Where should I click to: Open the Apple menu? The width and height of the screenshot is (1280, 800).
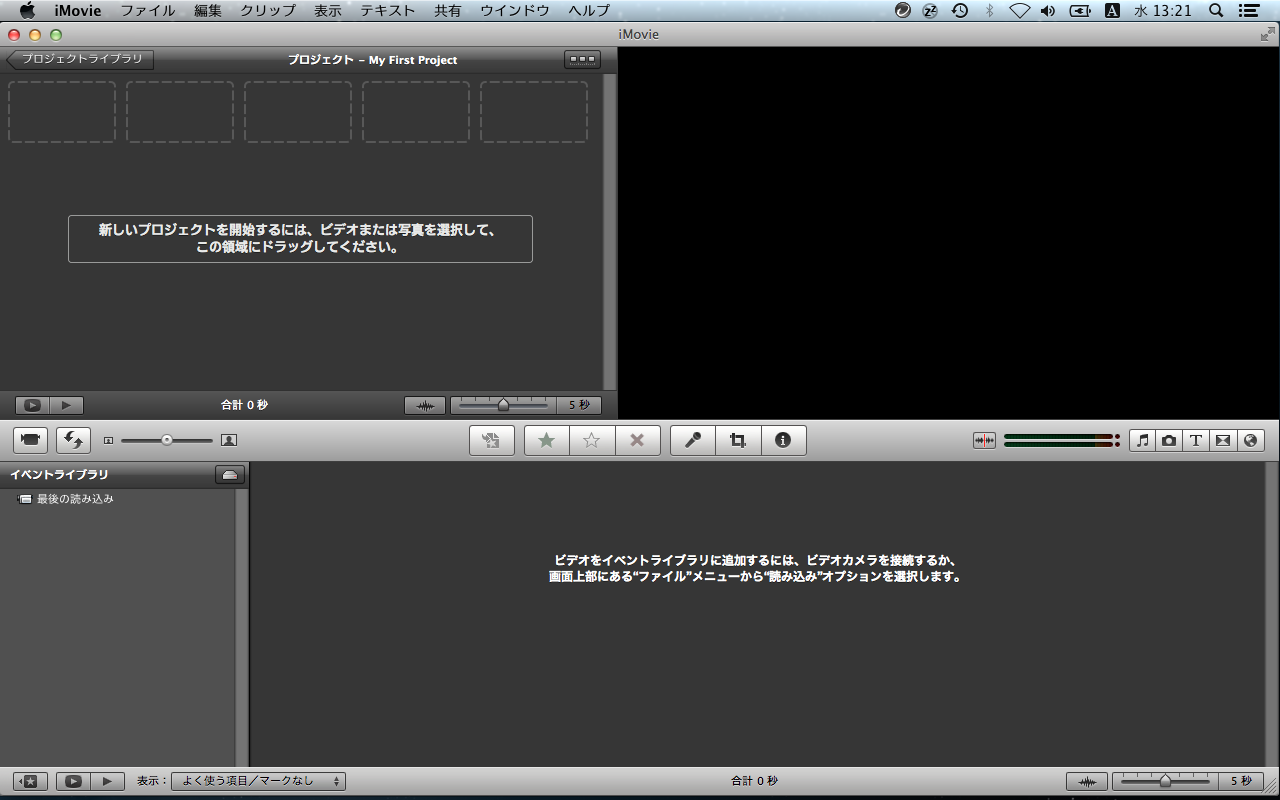click(27, 11)
